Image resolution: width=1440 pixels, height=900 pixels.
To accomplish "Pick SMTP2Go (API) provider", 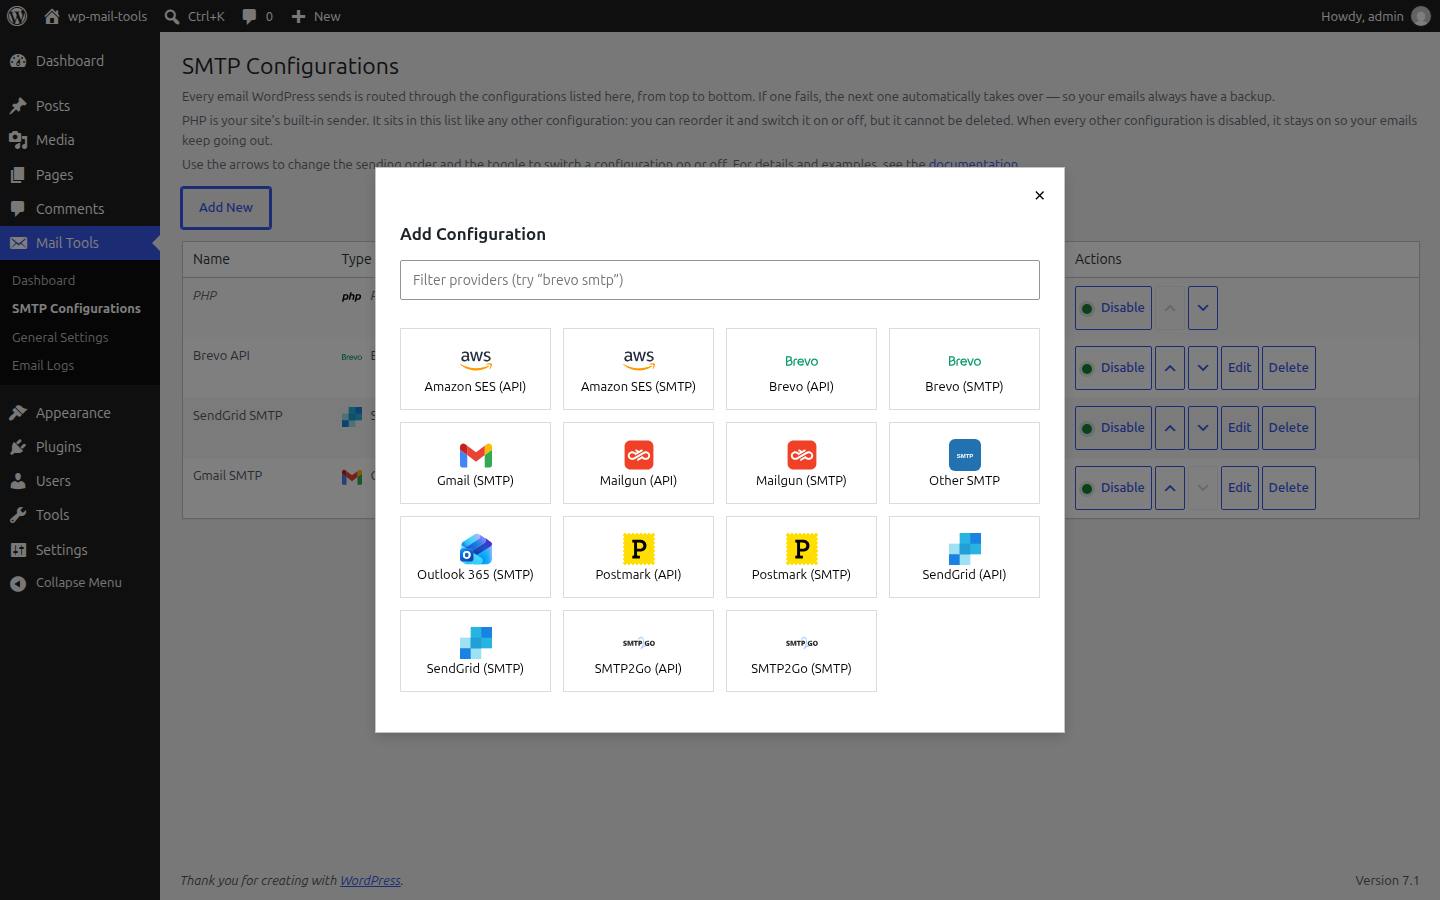I will tap(638, 651).
